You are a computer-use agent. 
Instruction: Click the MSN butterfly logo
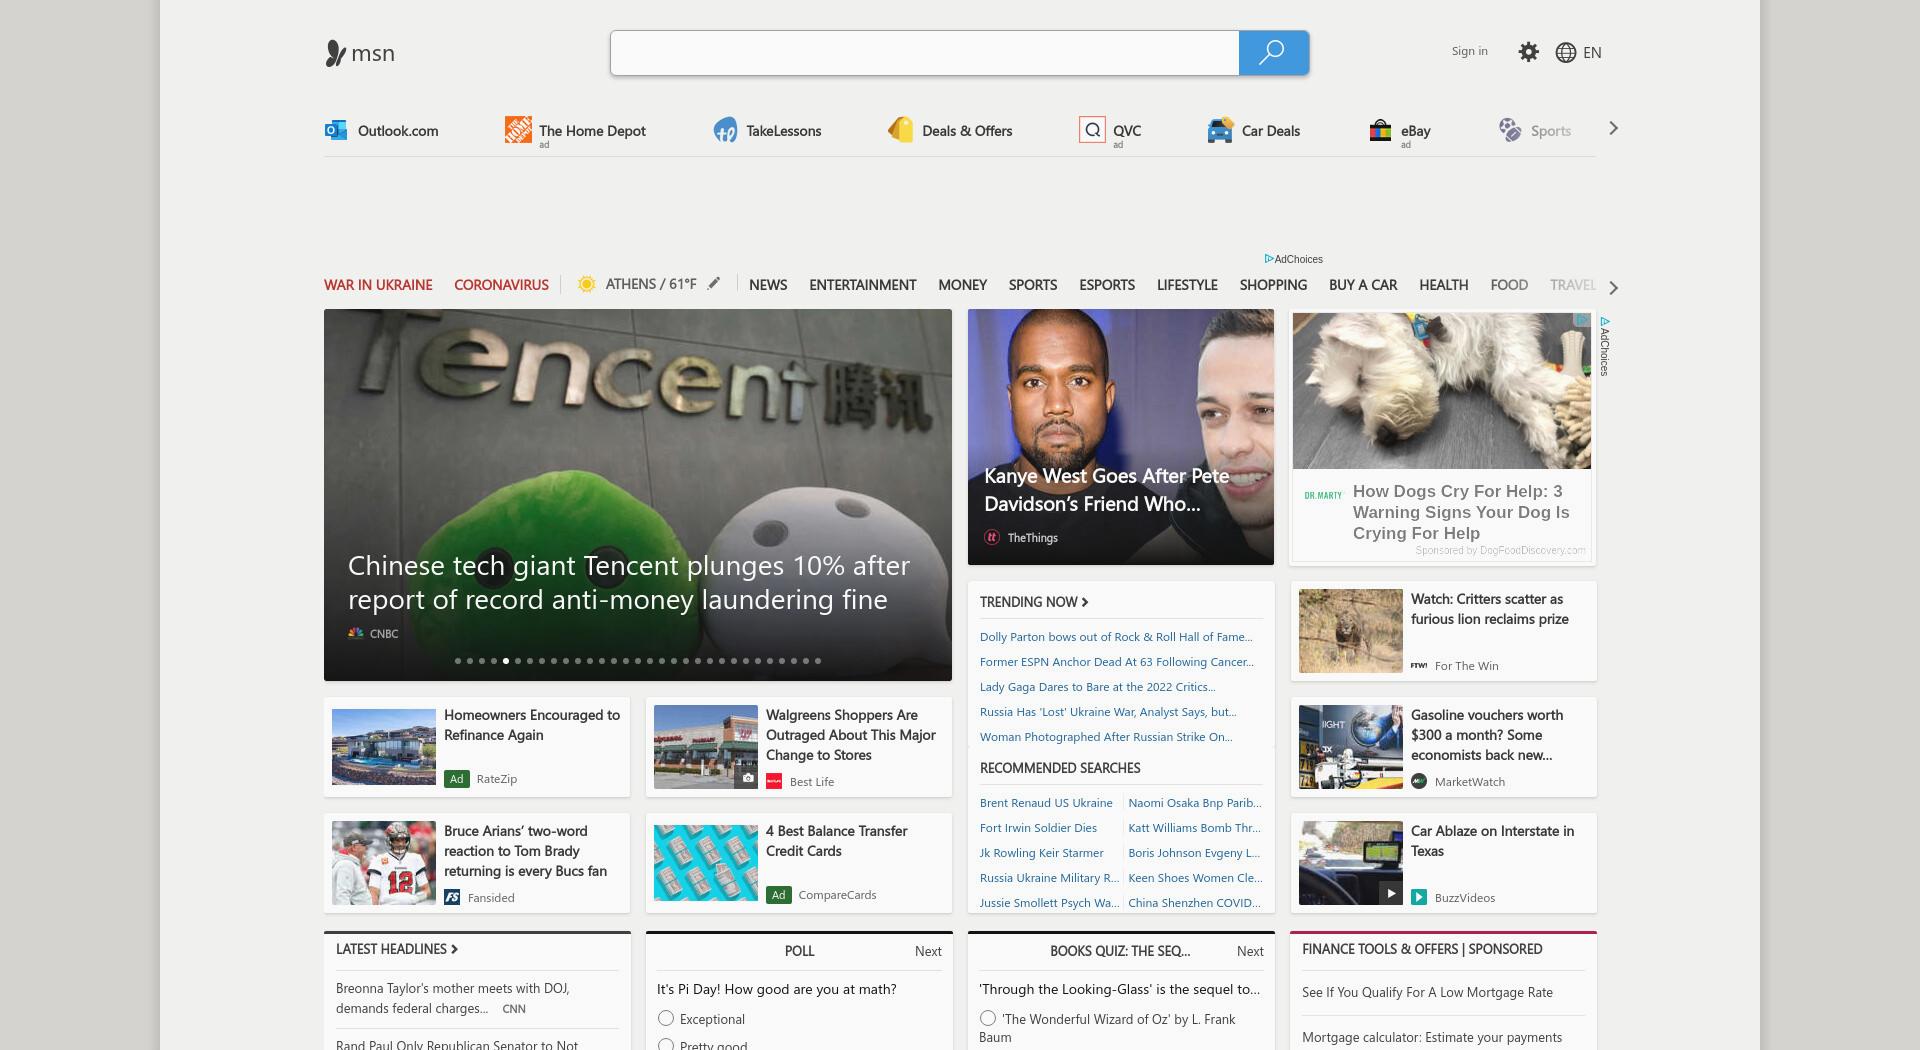pyautogui.click(x=335, y=53)
